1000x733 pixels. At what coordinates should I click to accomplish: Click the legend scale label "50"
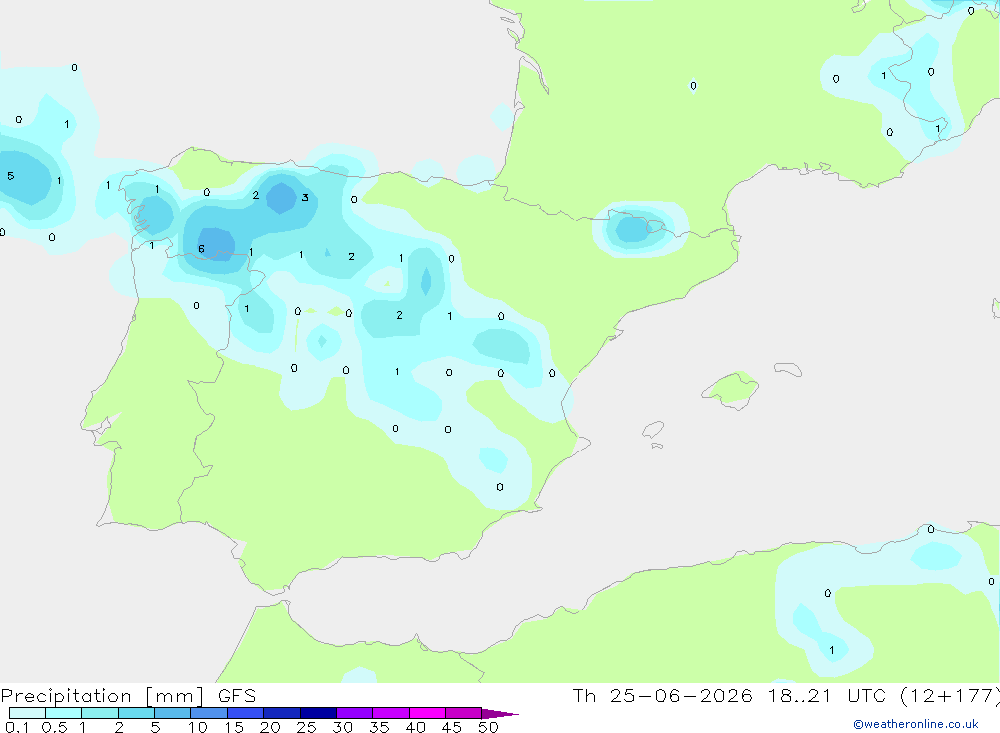pyautogui.click(x=488, y=727)
